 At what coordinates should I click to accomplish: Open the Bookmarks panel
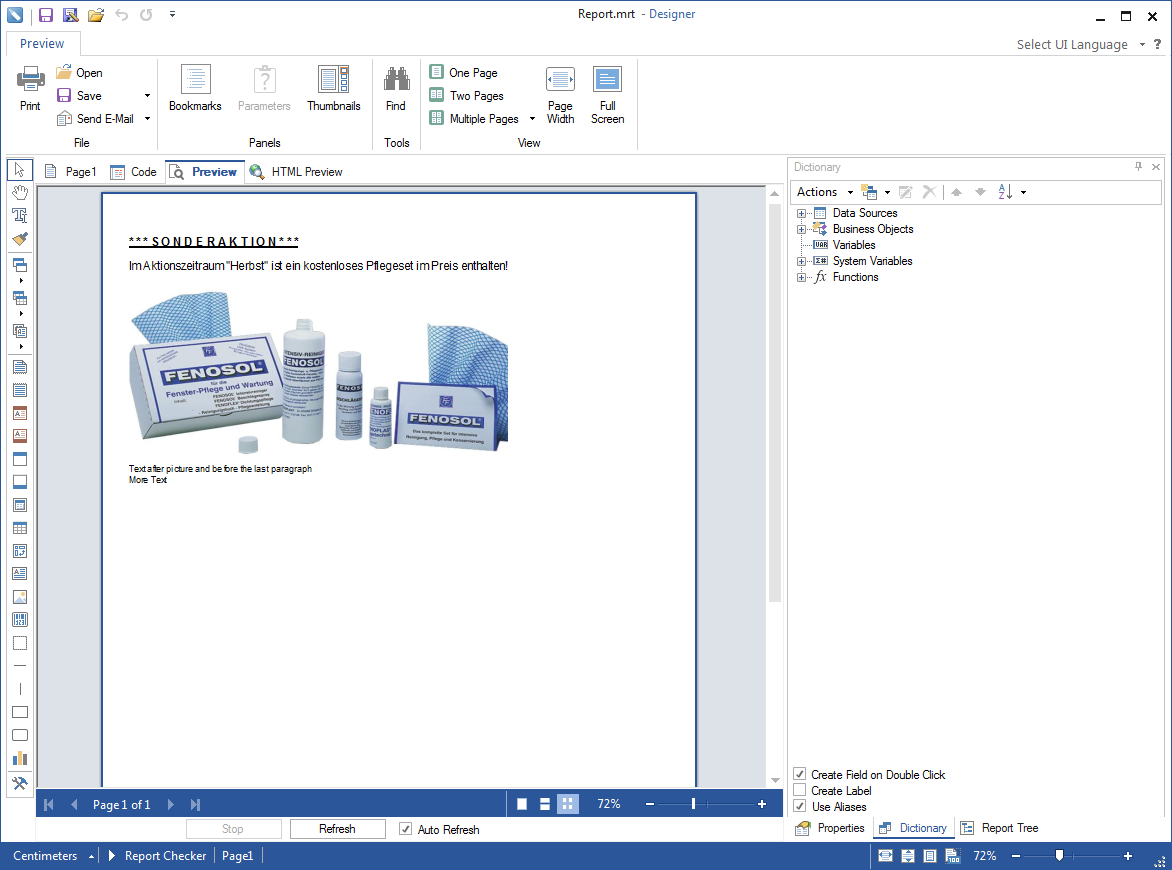195,88
